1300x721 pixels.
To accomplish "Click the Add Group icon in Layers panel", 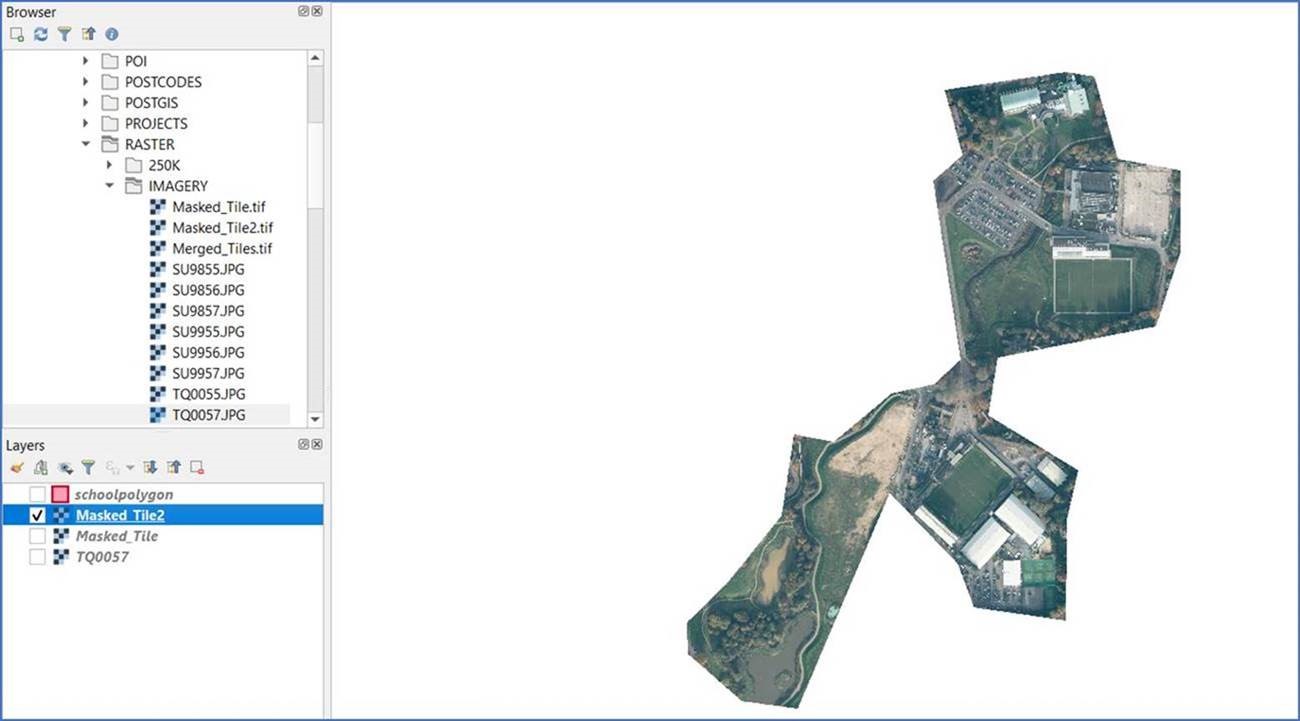I will click(40, 467).
